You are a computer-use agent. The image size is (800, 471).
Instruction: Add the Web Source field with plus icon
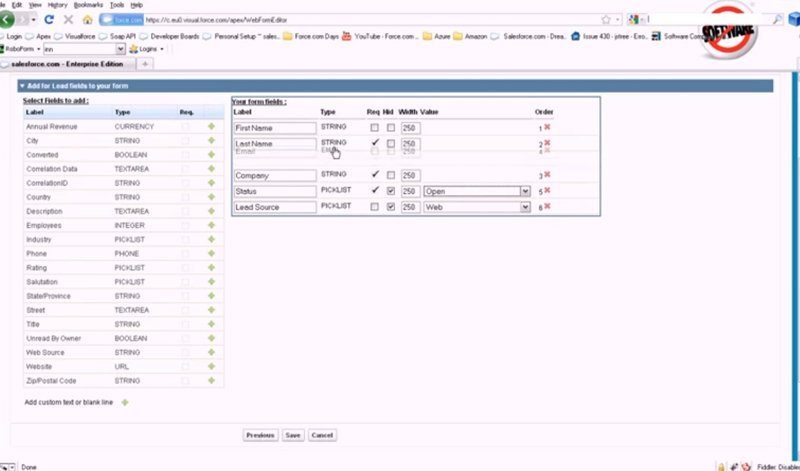coord(211,352)
